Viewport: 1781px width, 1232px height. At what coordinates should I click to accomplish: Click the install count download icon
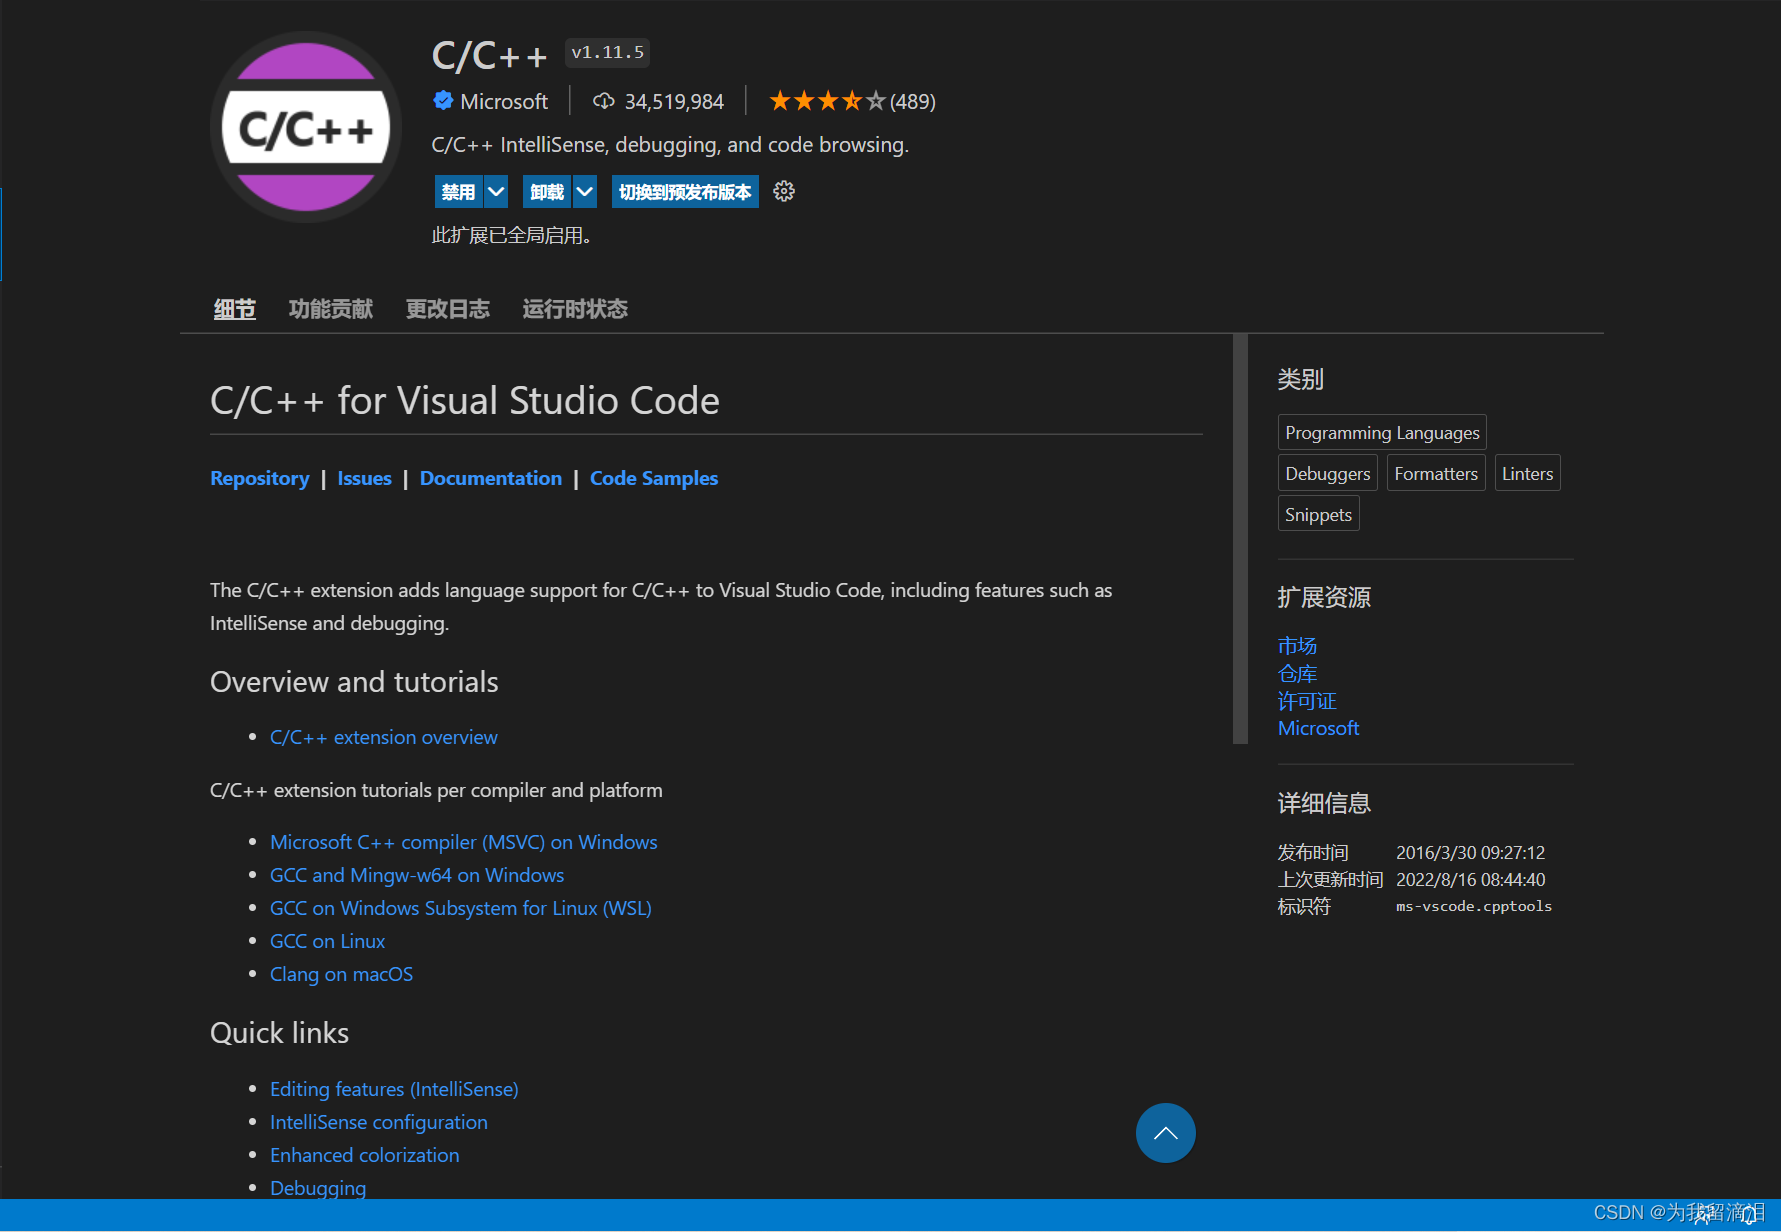pyautogui.click(x=603, y=101)
